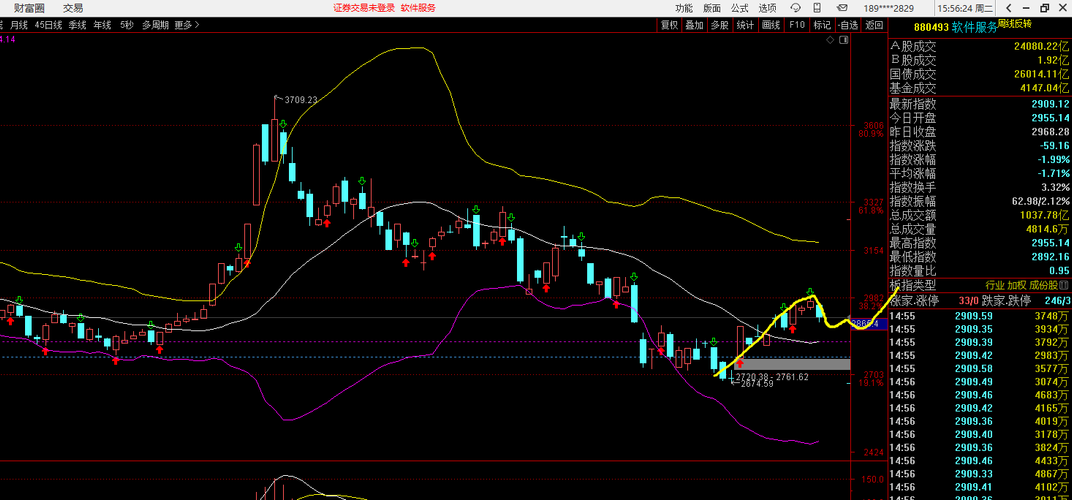Click the 标记 mark button
Screen dimensions: 1072x500
coord(822,25)
